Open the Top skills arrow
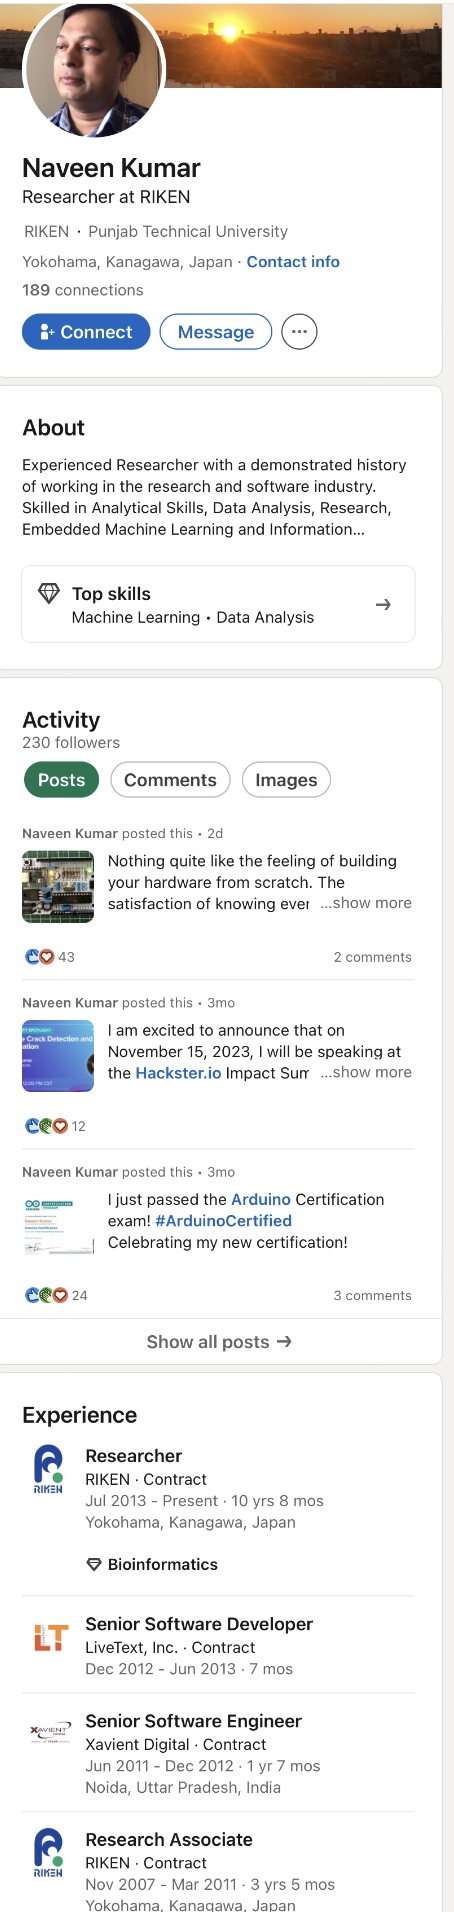Screen dimensions: 454x1912 point(383,605)
